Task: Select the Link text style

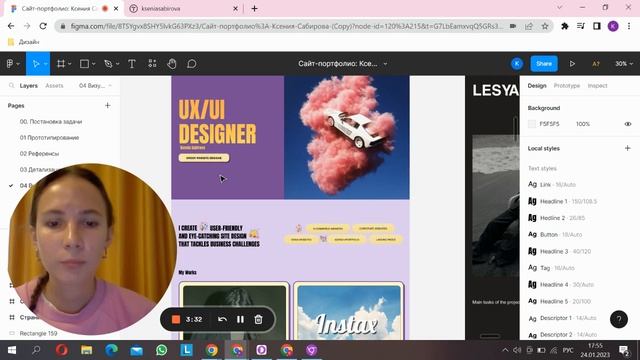Action: (x=552, y=184)
